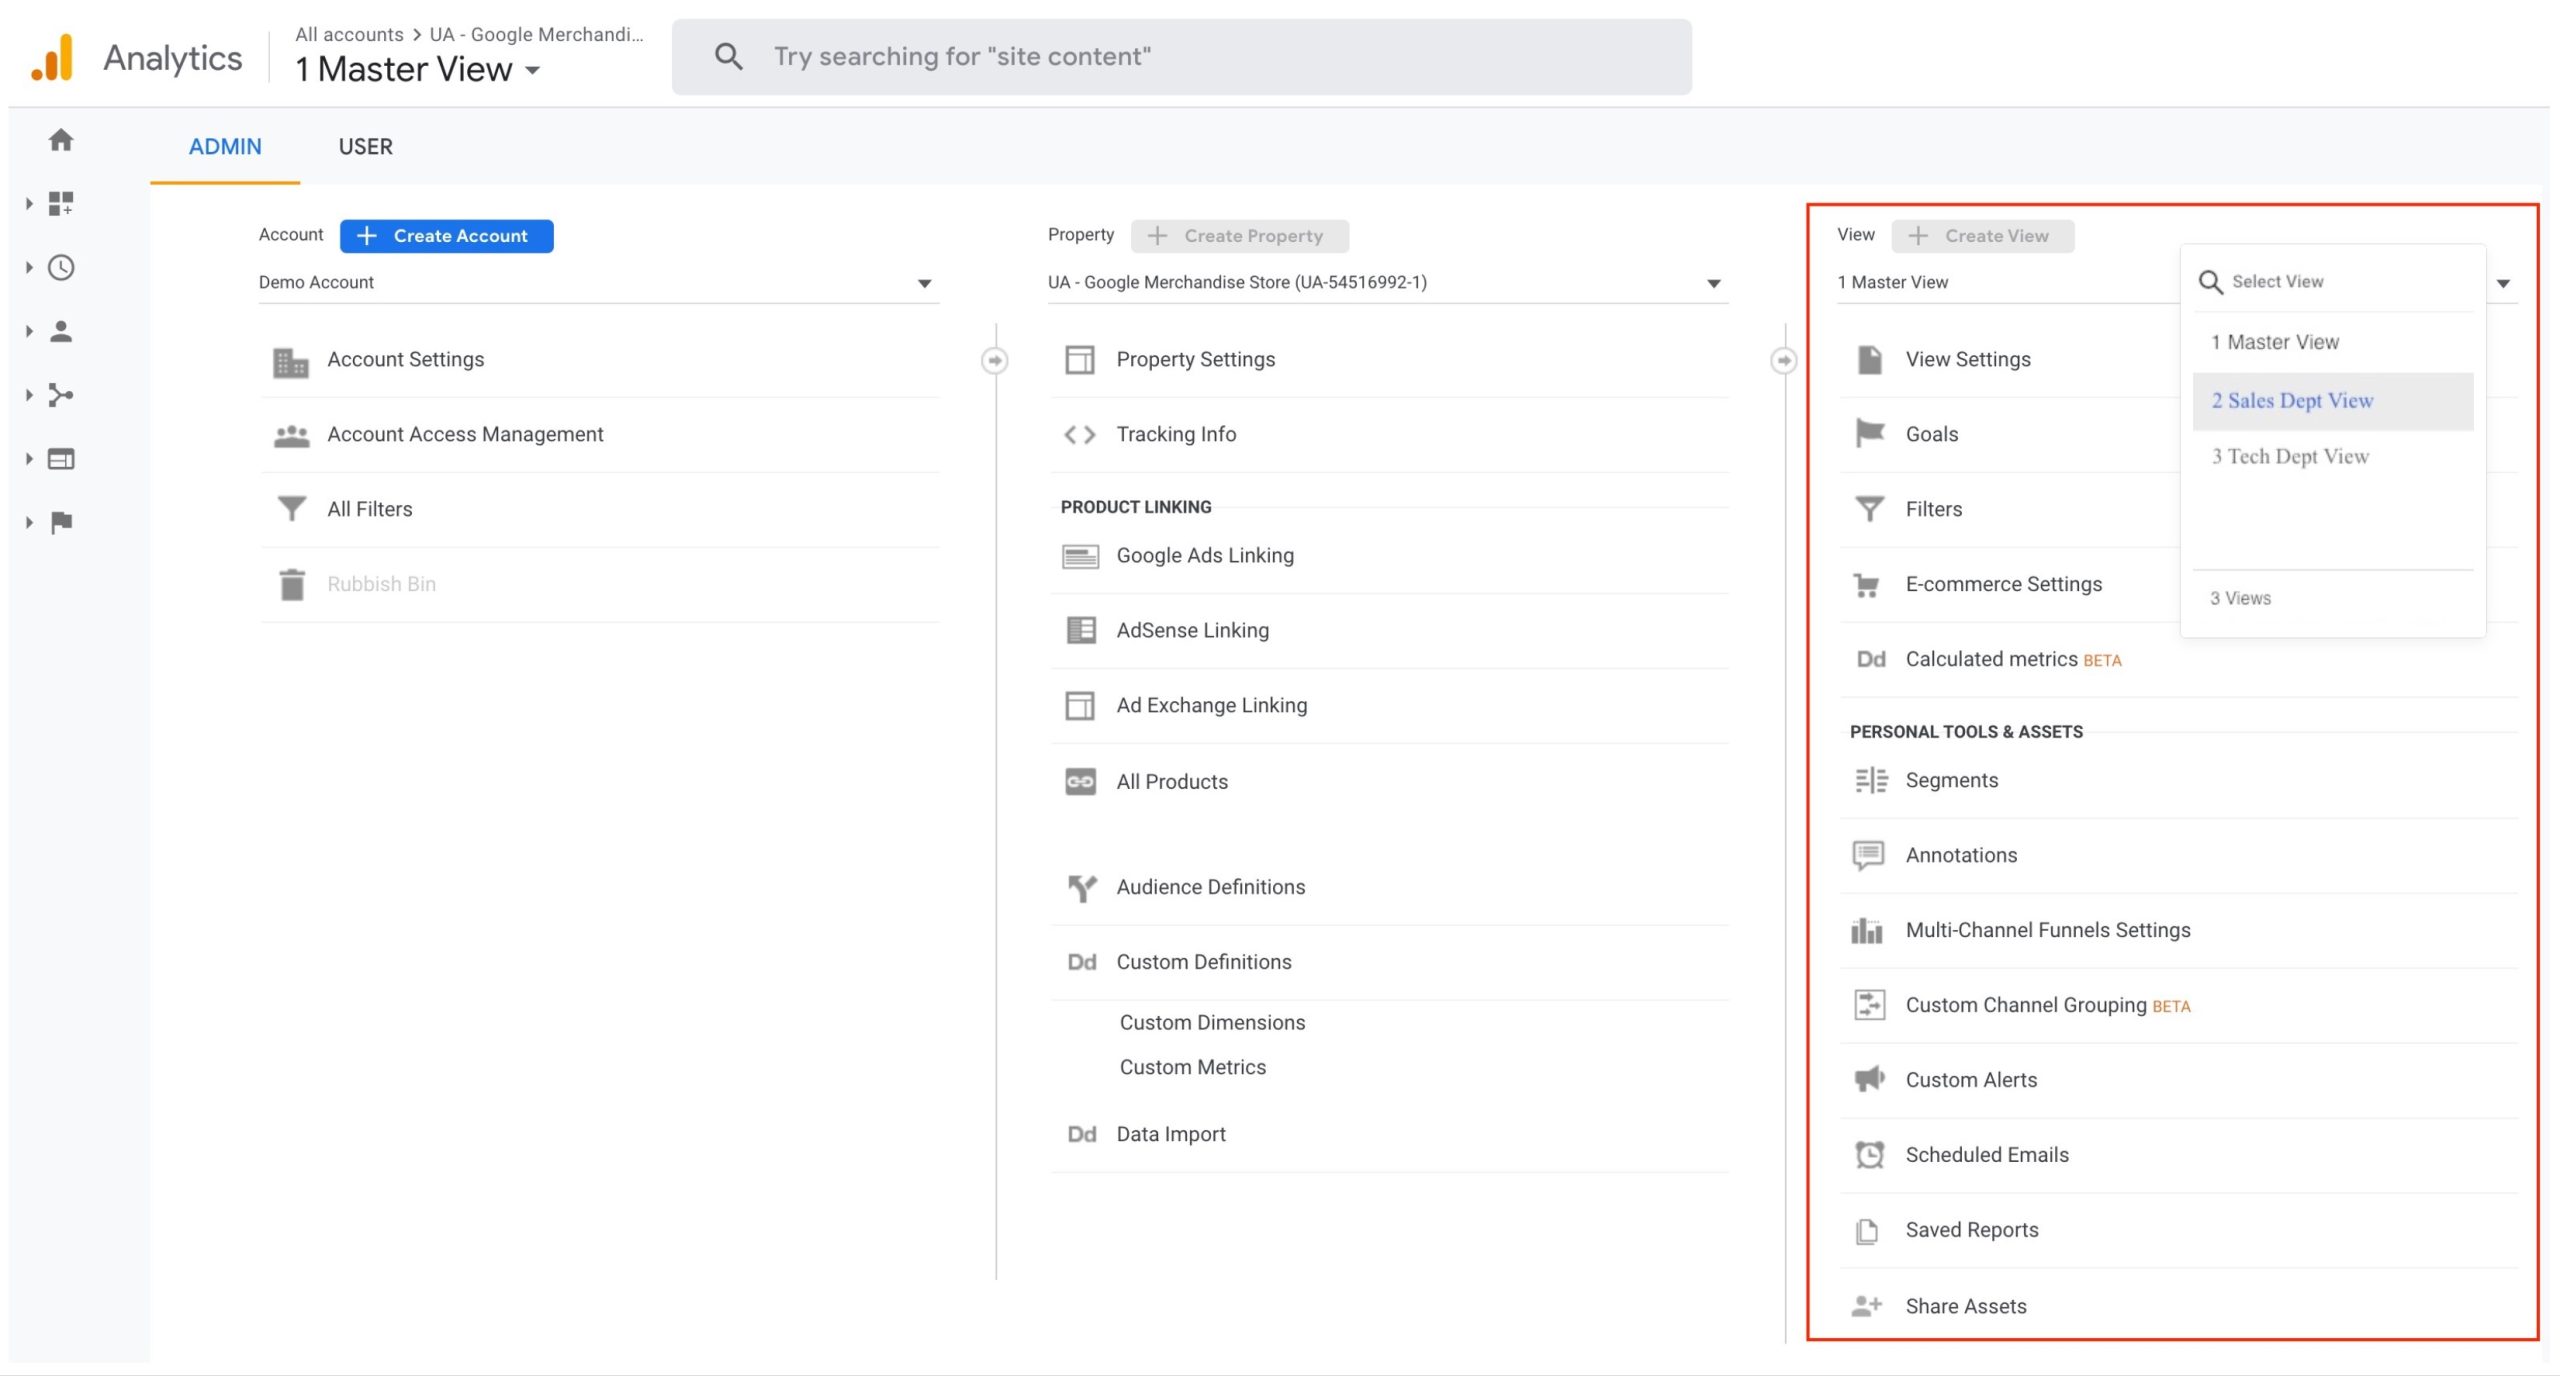Click the Analytics logo icon
This screenshot has height=1376, width=2560.
click(53, 57)
